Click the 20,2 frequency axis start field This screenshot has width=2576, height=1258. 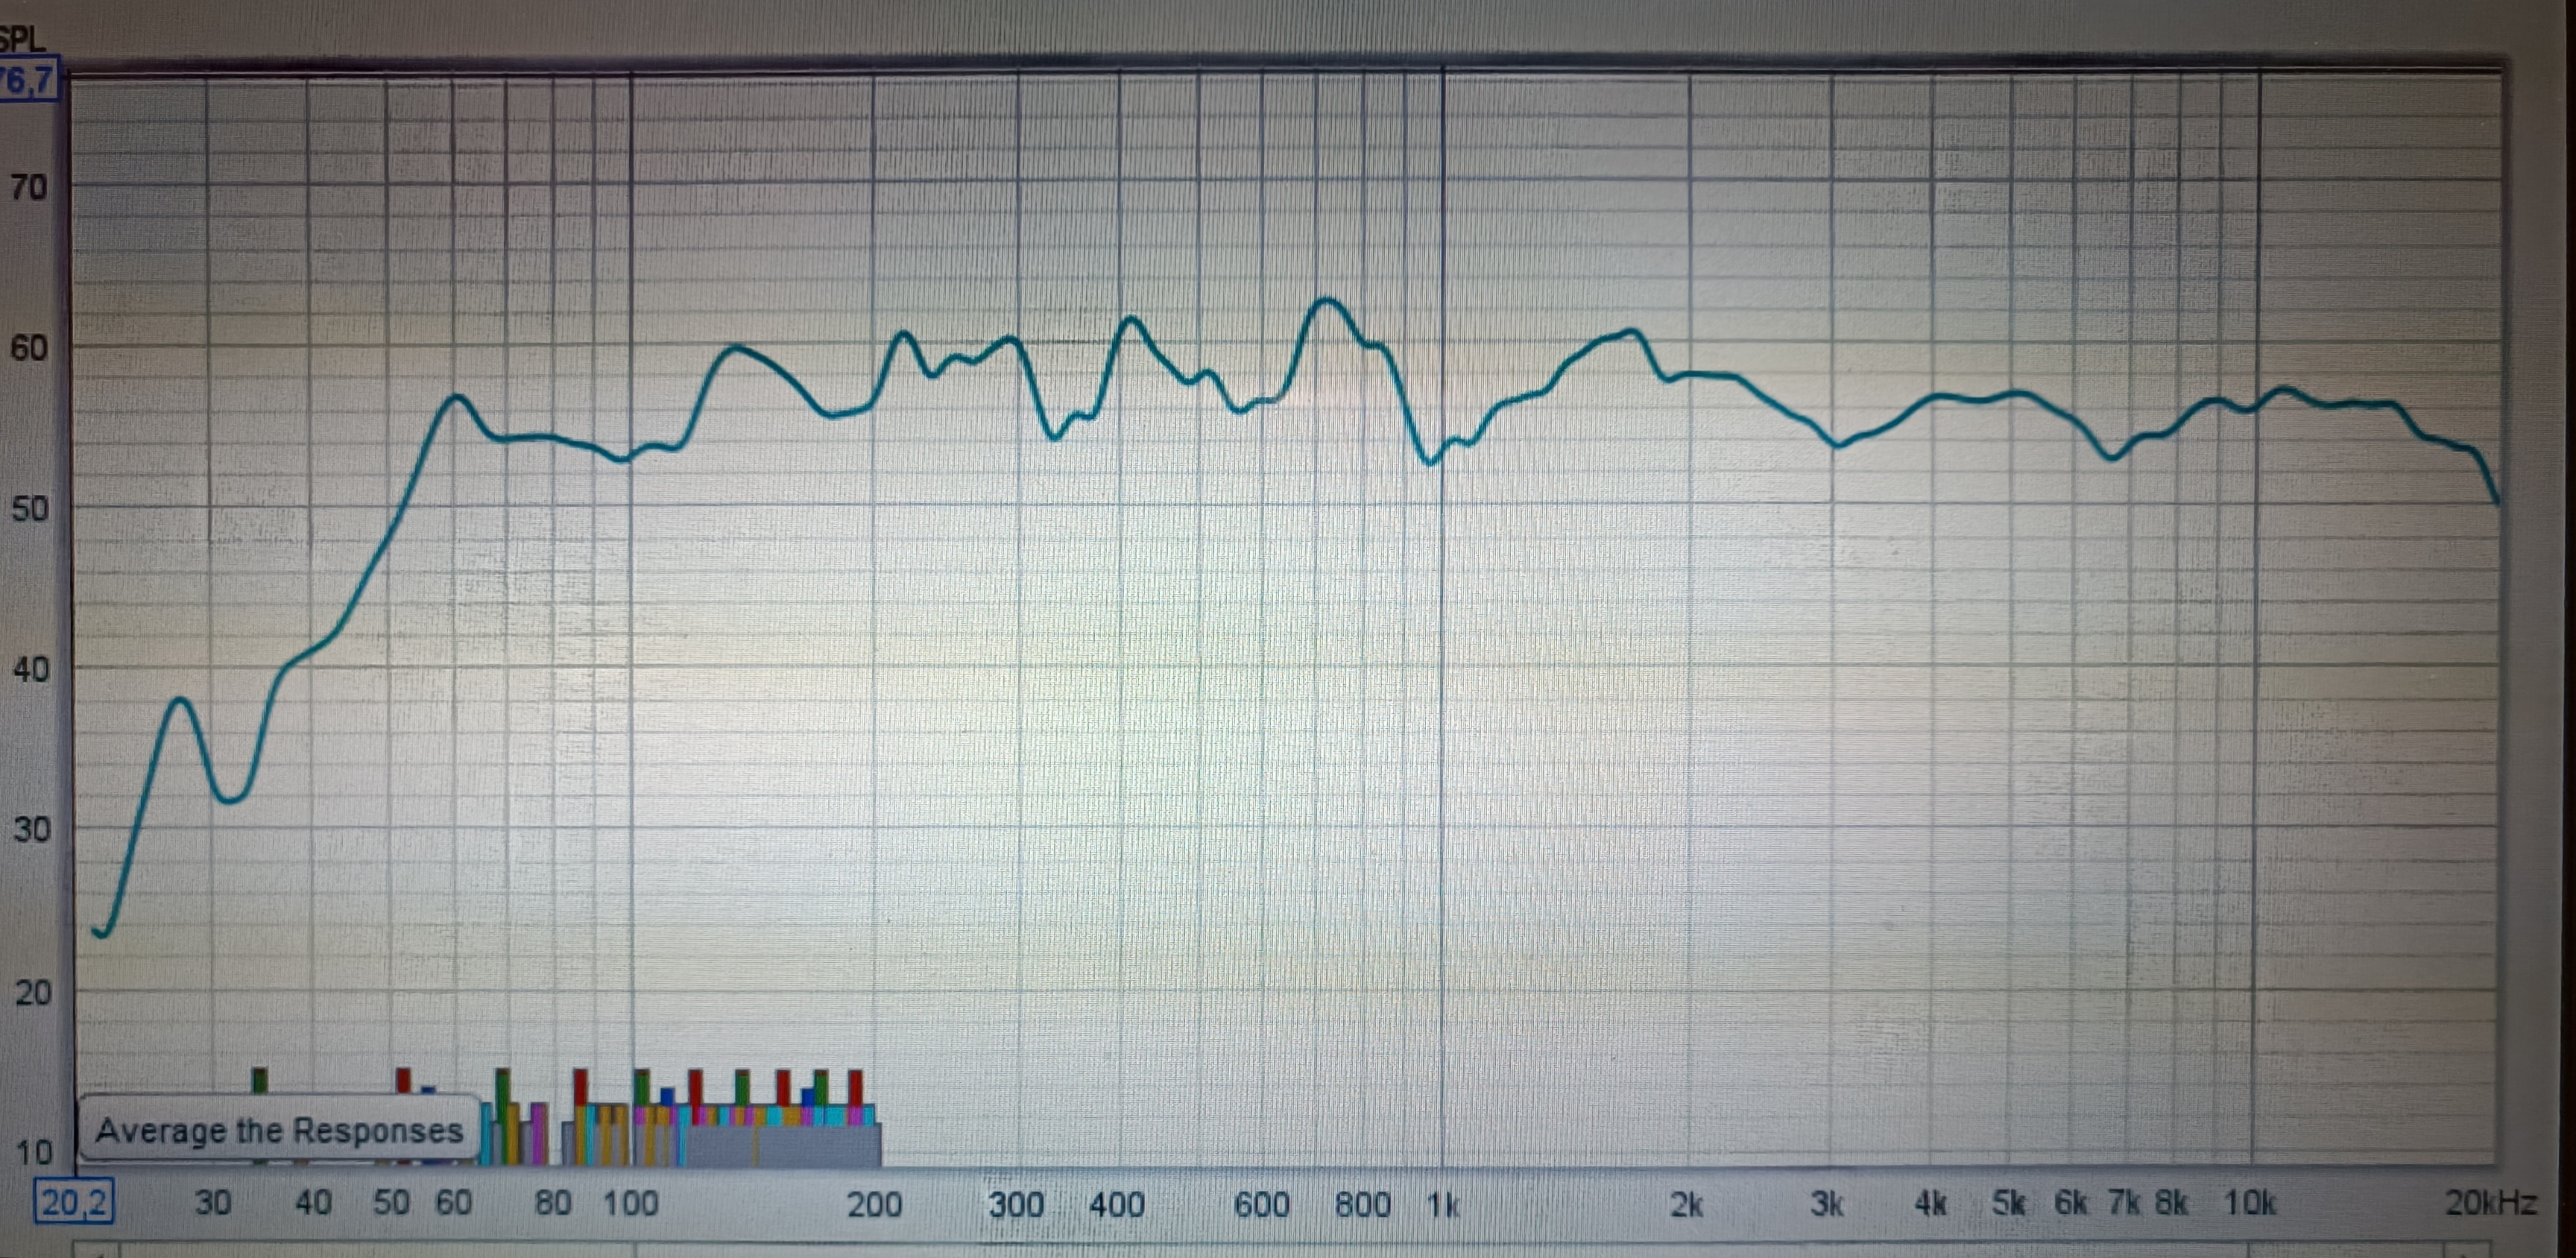74,1201
